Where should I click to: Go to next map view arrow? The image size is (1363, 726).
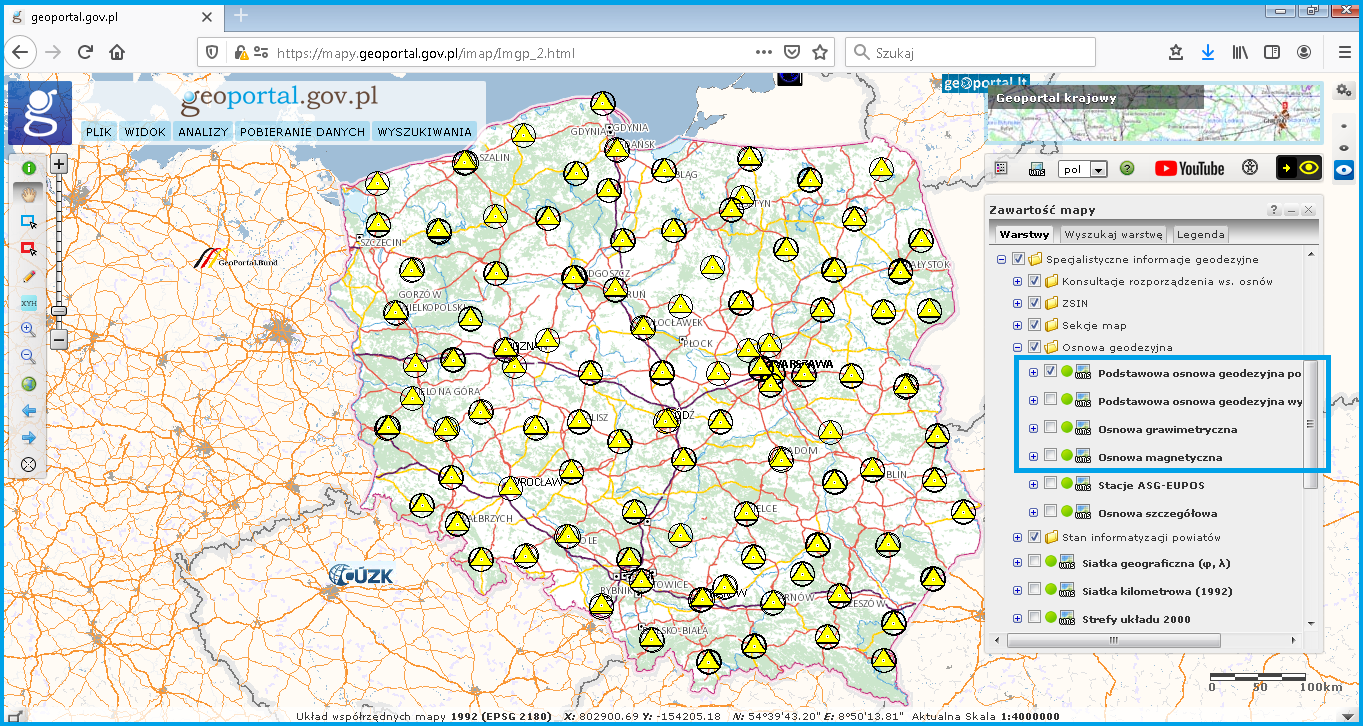pyautogui.click(x=29, y=437)
